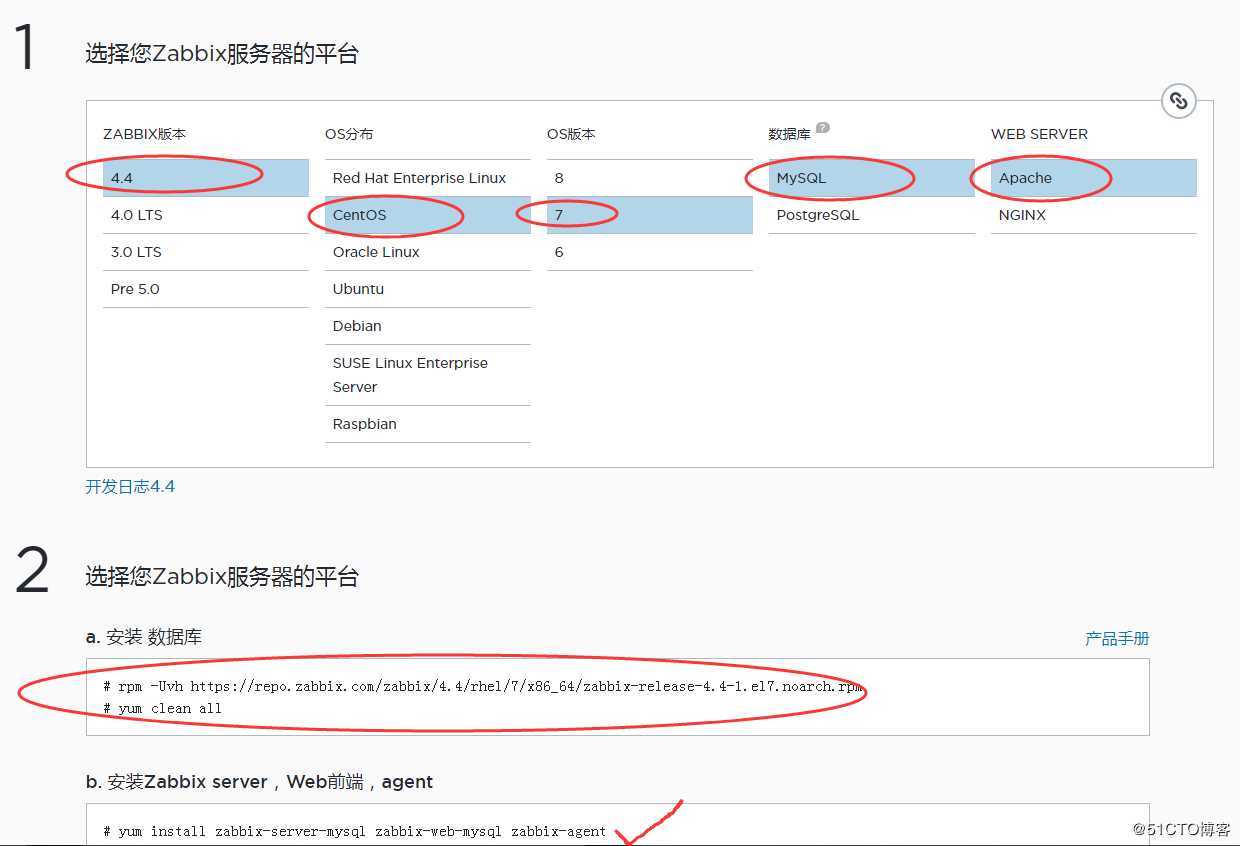Screen dimensions: 1240x846
Task: Click the OS分布 column header
Action: click(x=349, y=134)
